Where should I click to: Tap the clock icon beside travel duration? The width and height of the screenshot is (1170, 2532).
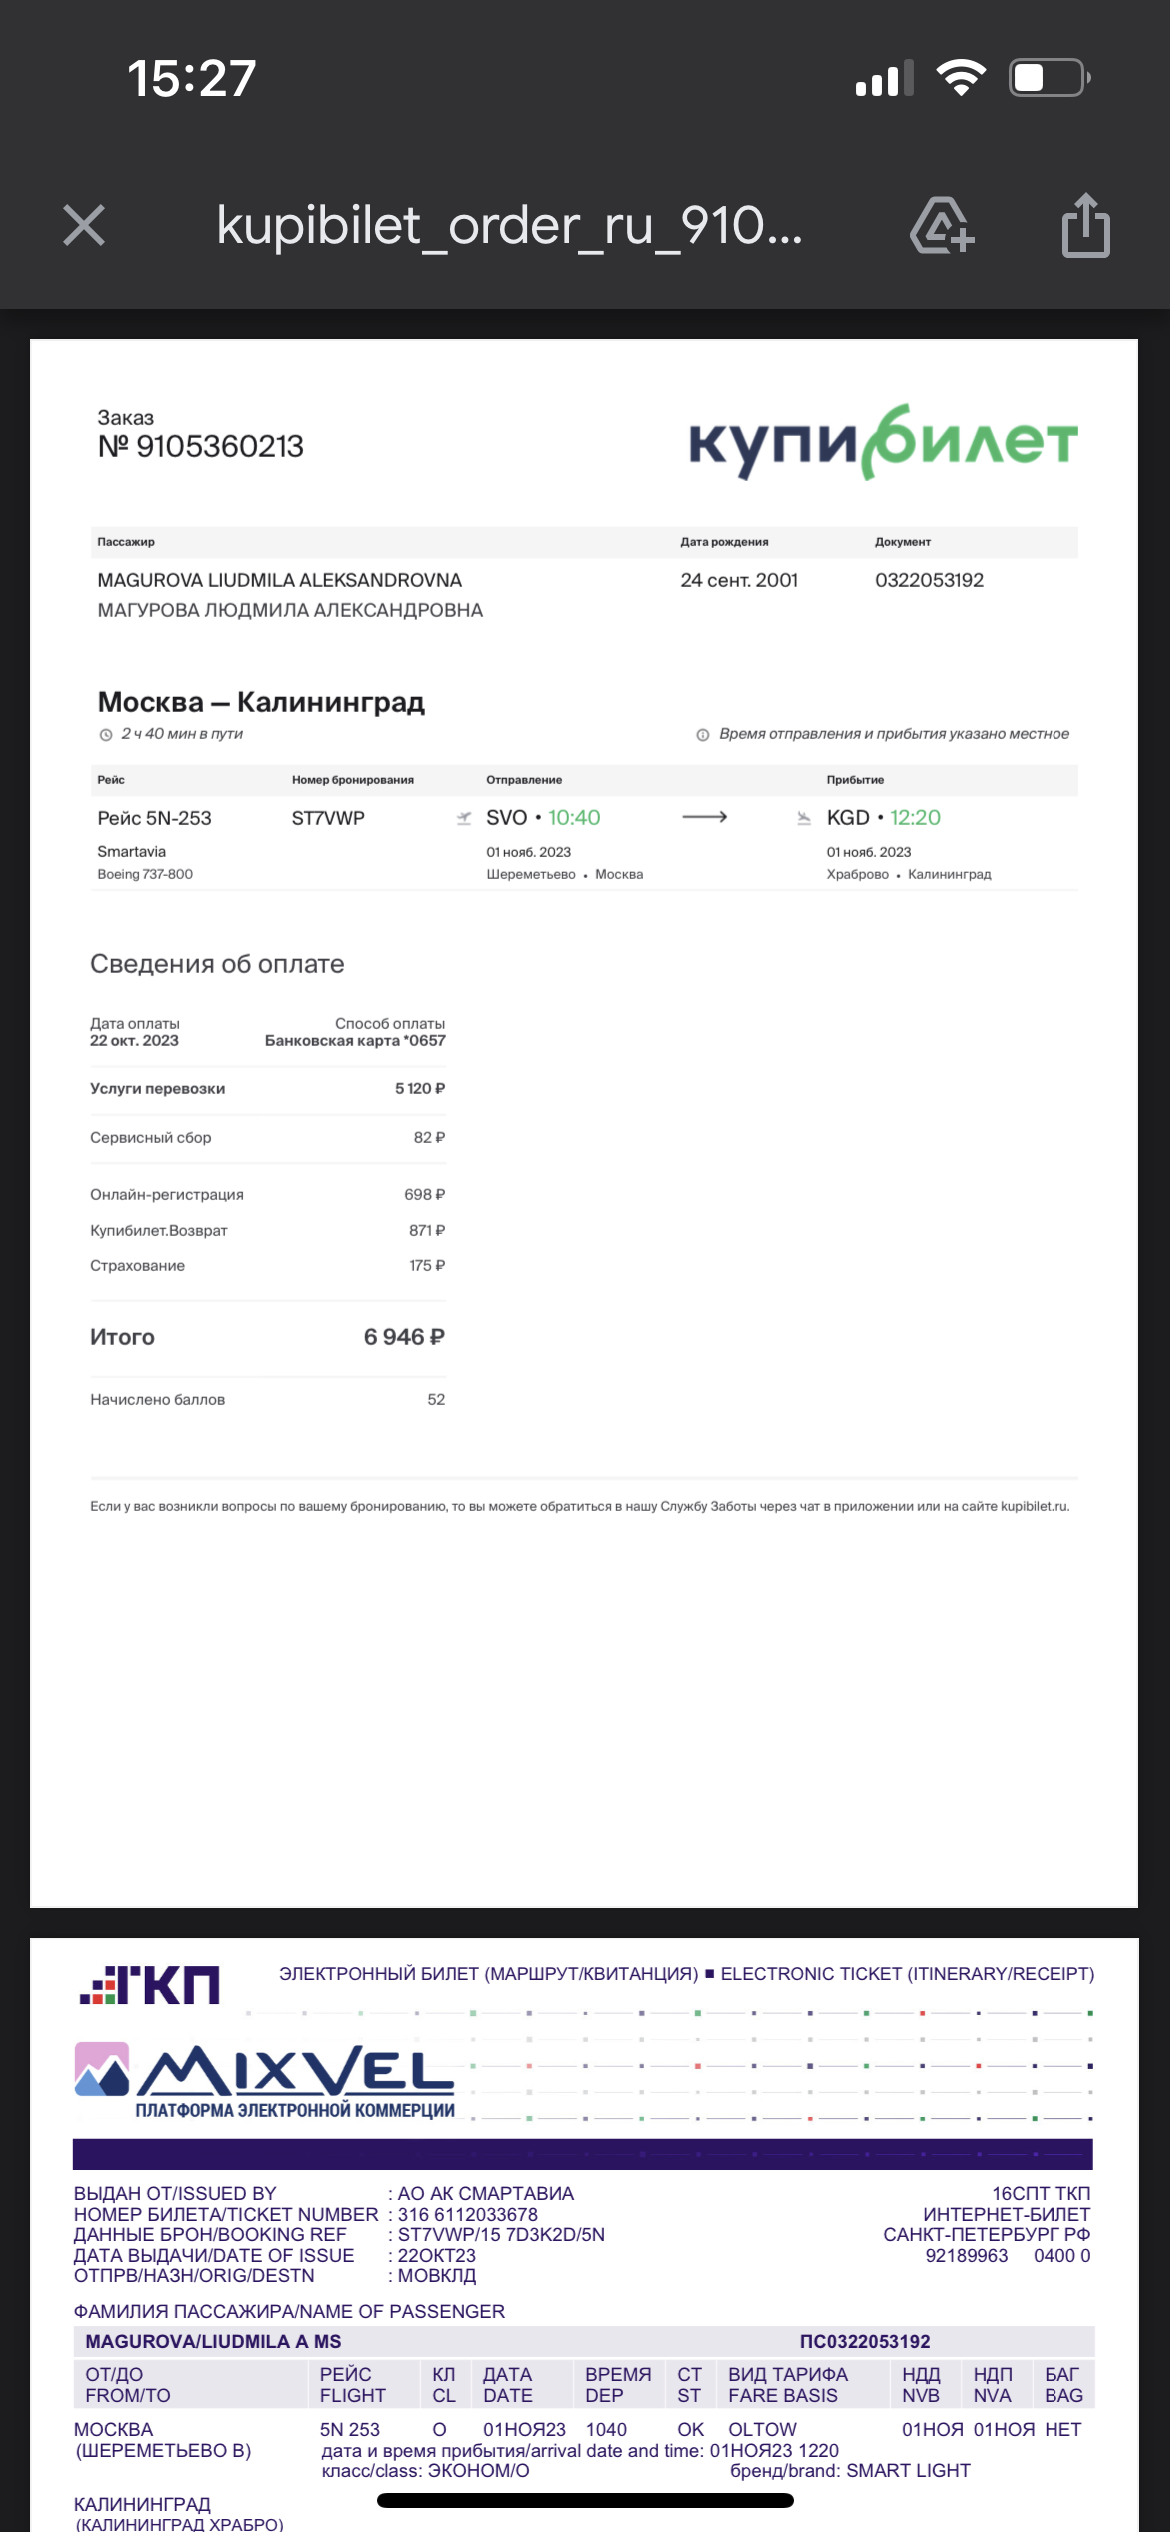click(106, 735)
